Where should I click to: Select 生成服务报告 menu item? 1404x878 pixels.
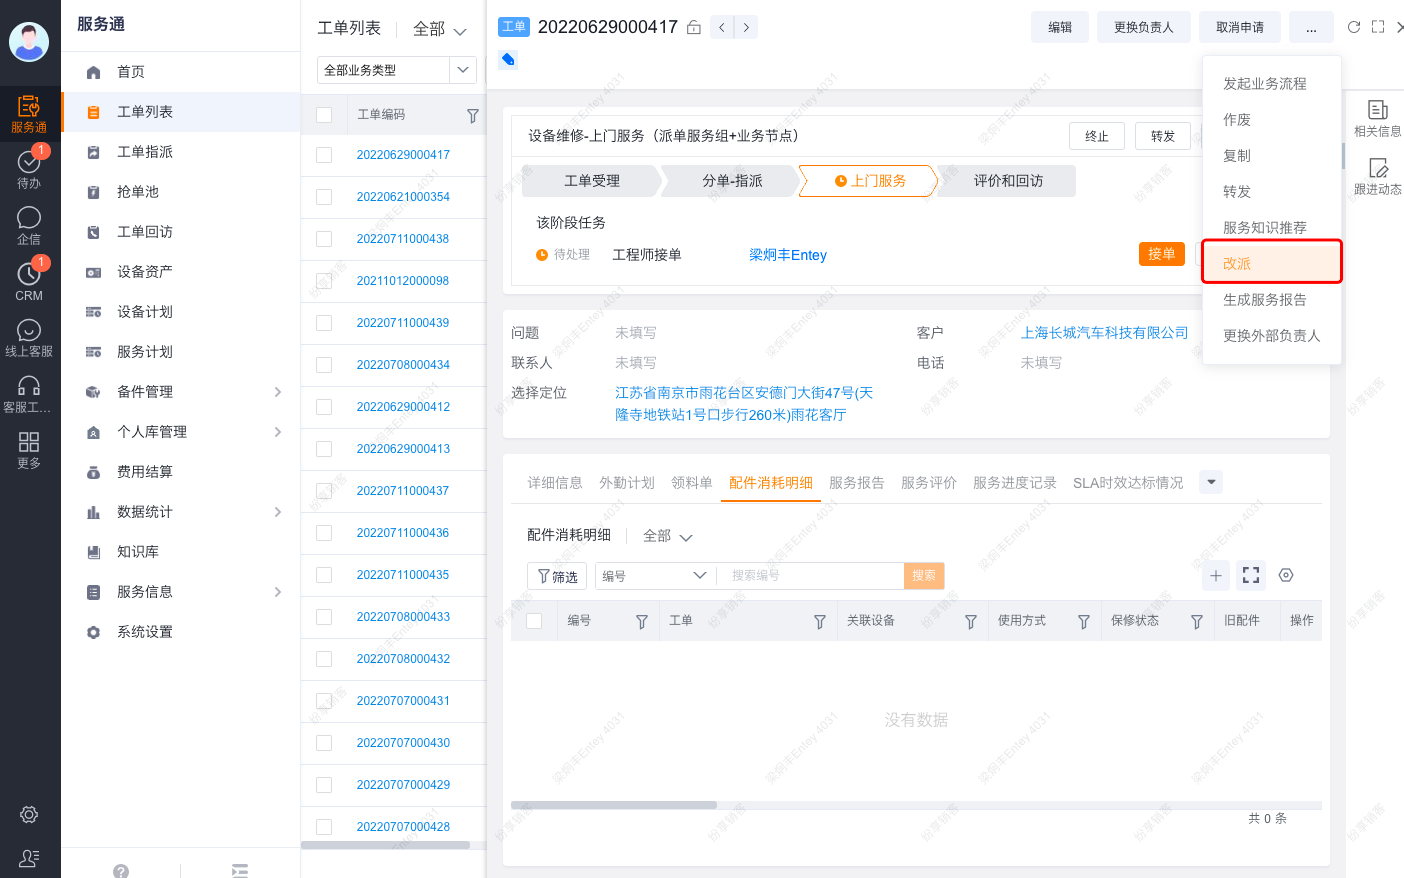(x=1272, y=299)
